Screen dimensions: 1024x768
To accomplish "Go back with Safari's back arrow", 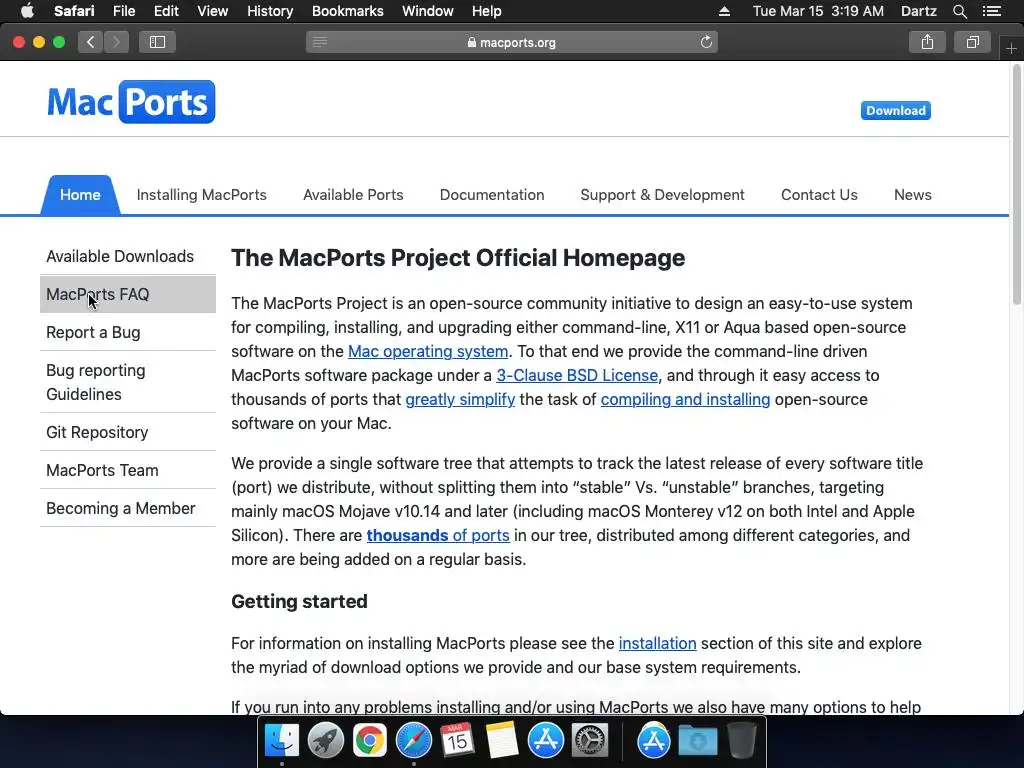I will point(91,42).
